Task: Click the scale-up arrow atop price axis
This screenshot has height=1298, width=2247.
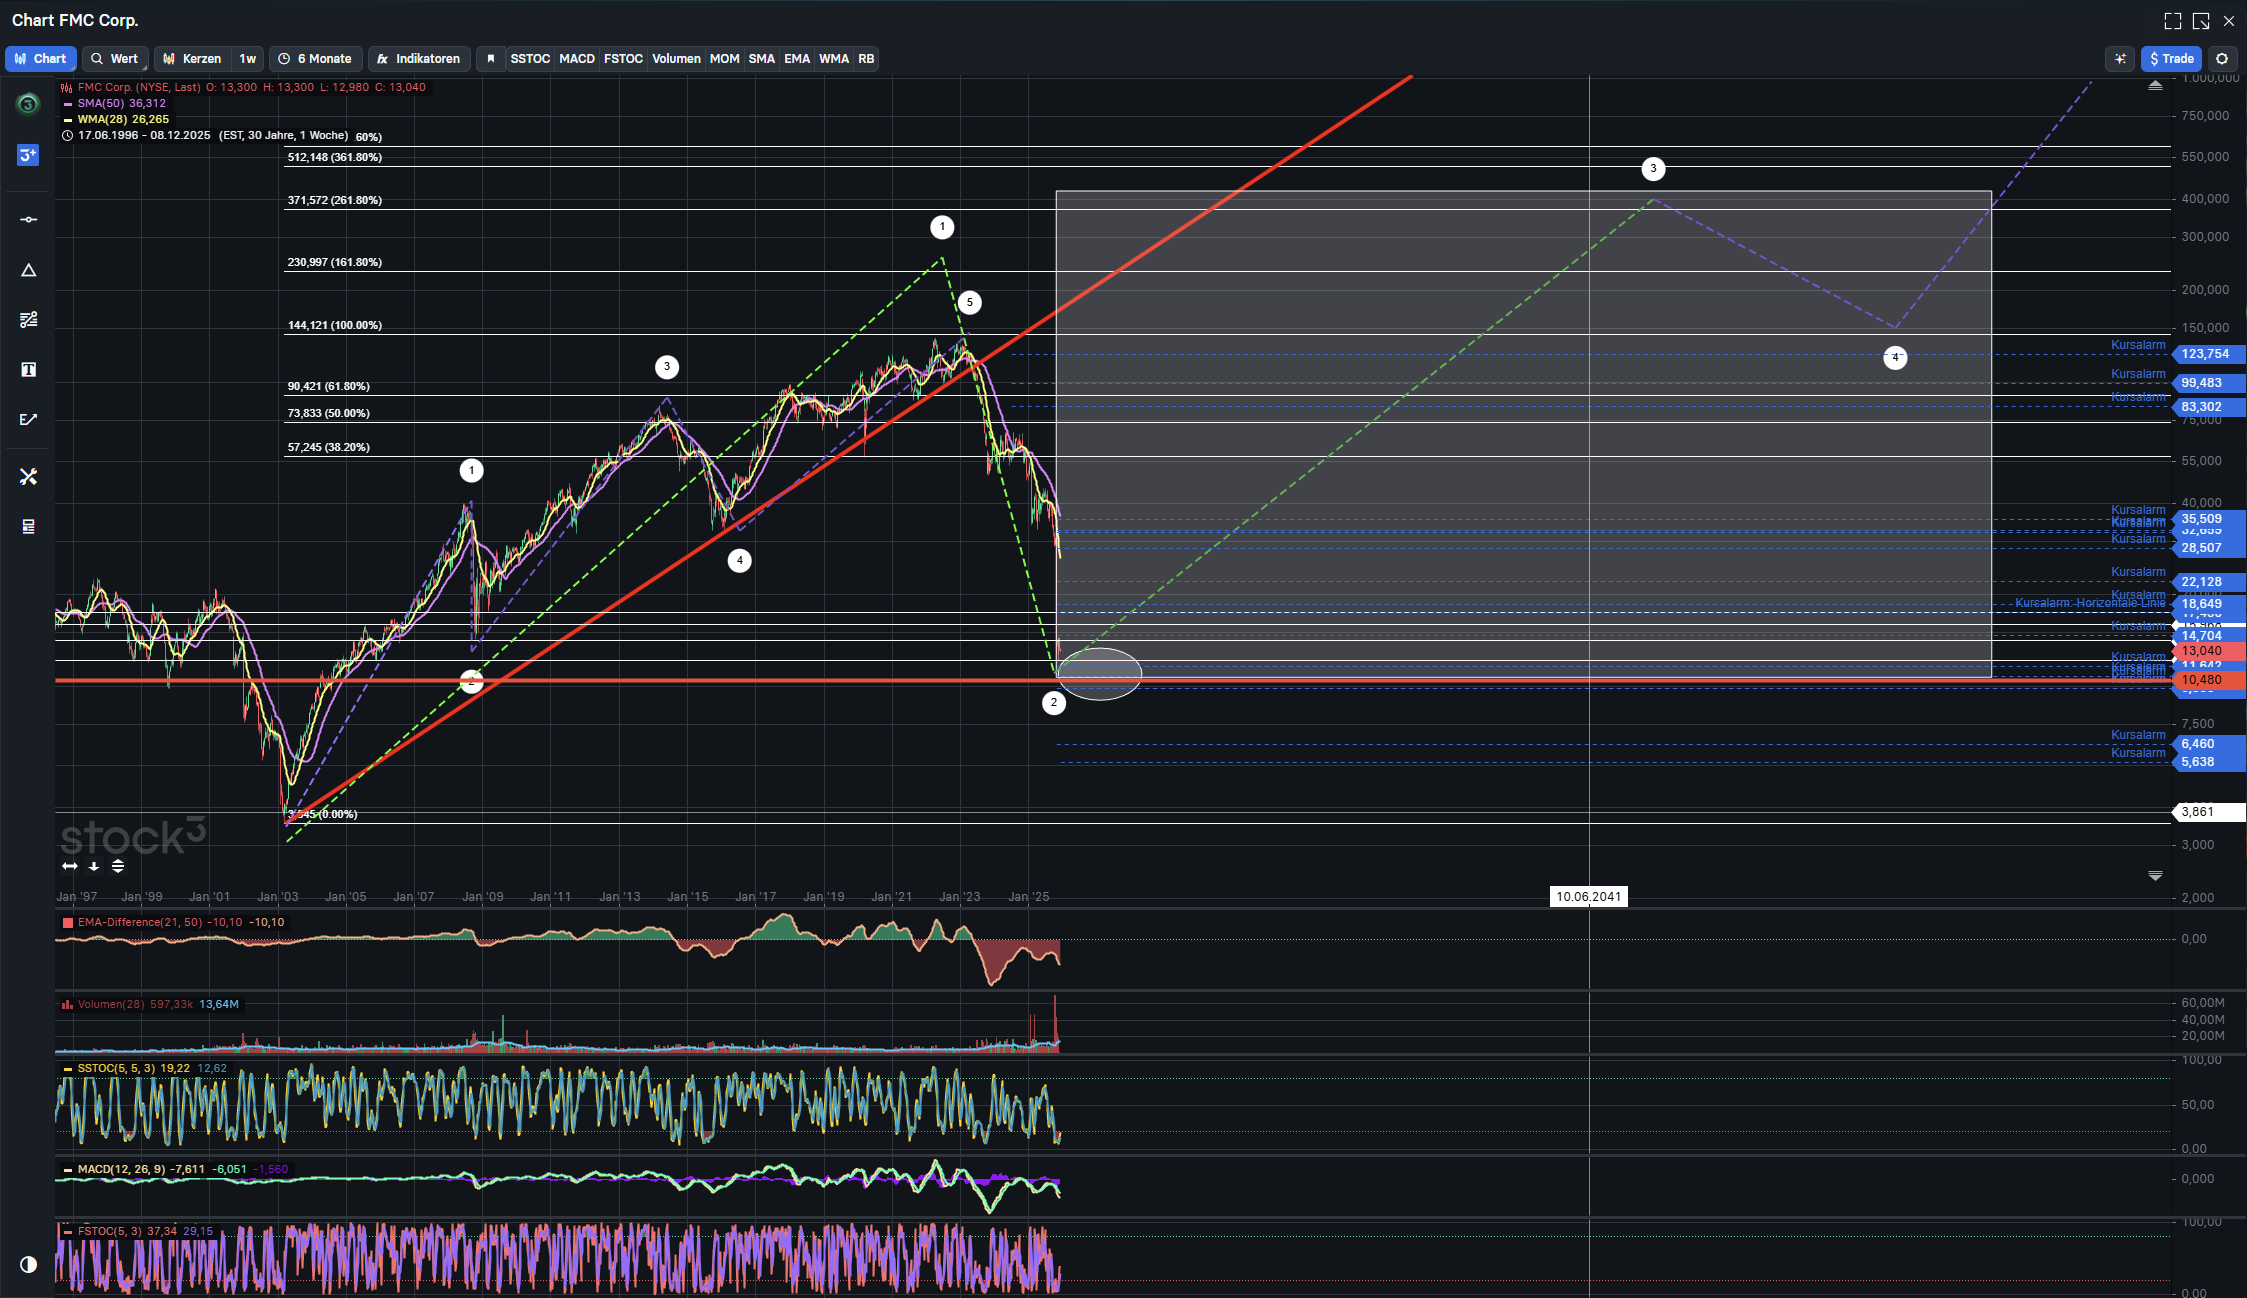Action: (x=2155, y=87)
